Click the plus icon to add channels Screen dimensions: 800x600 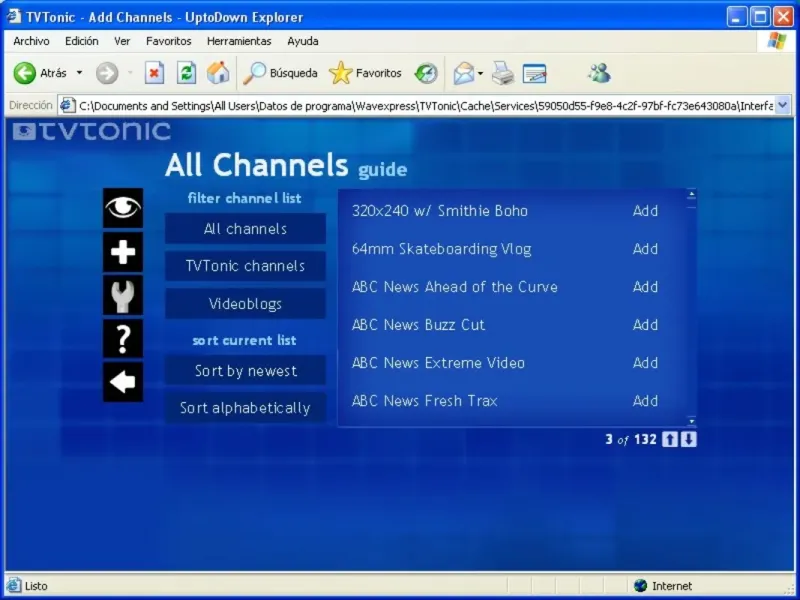point(123,252)
